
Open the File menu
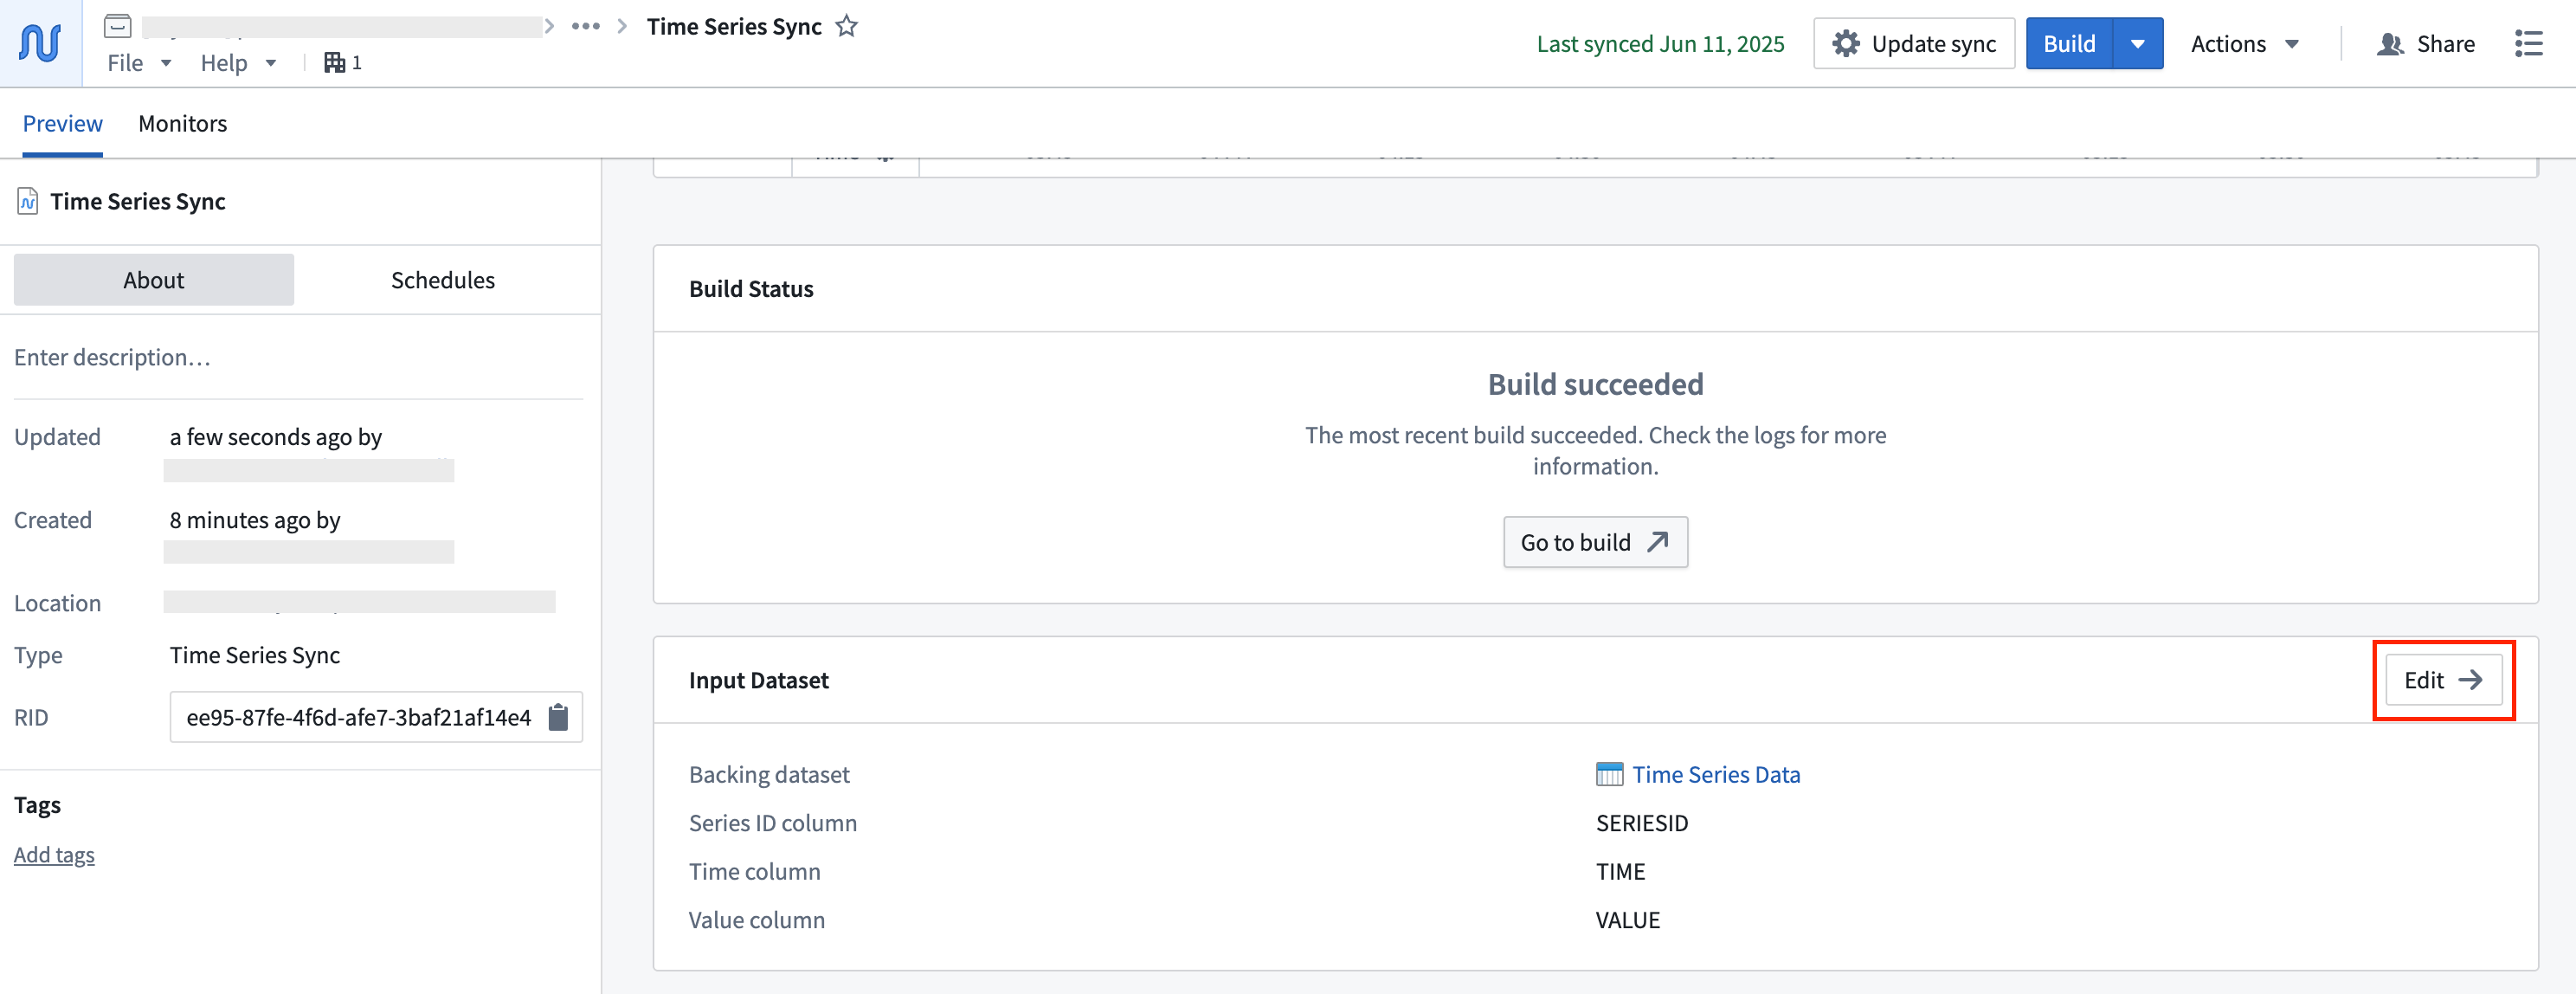pyautogui.click(x=137, y=62)
